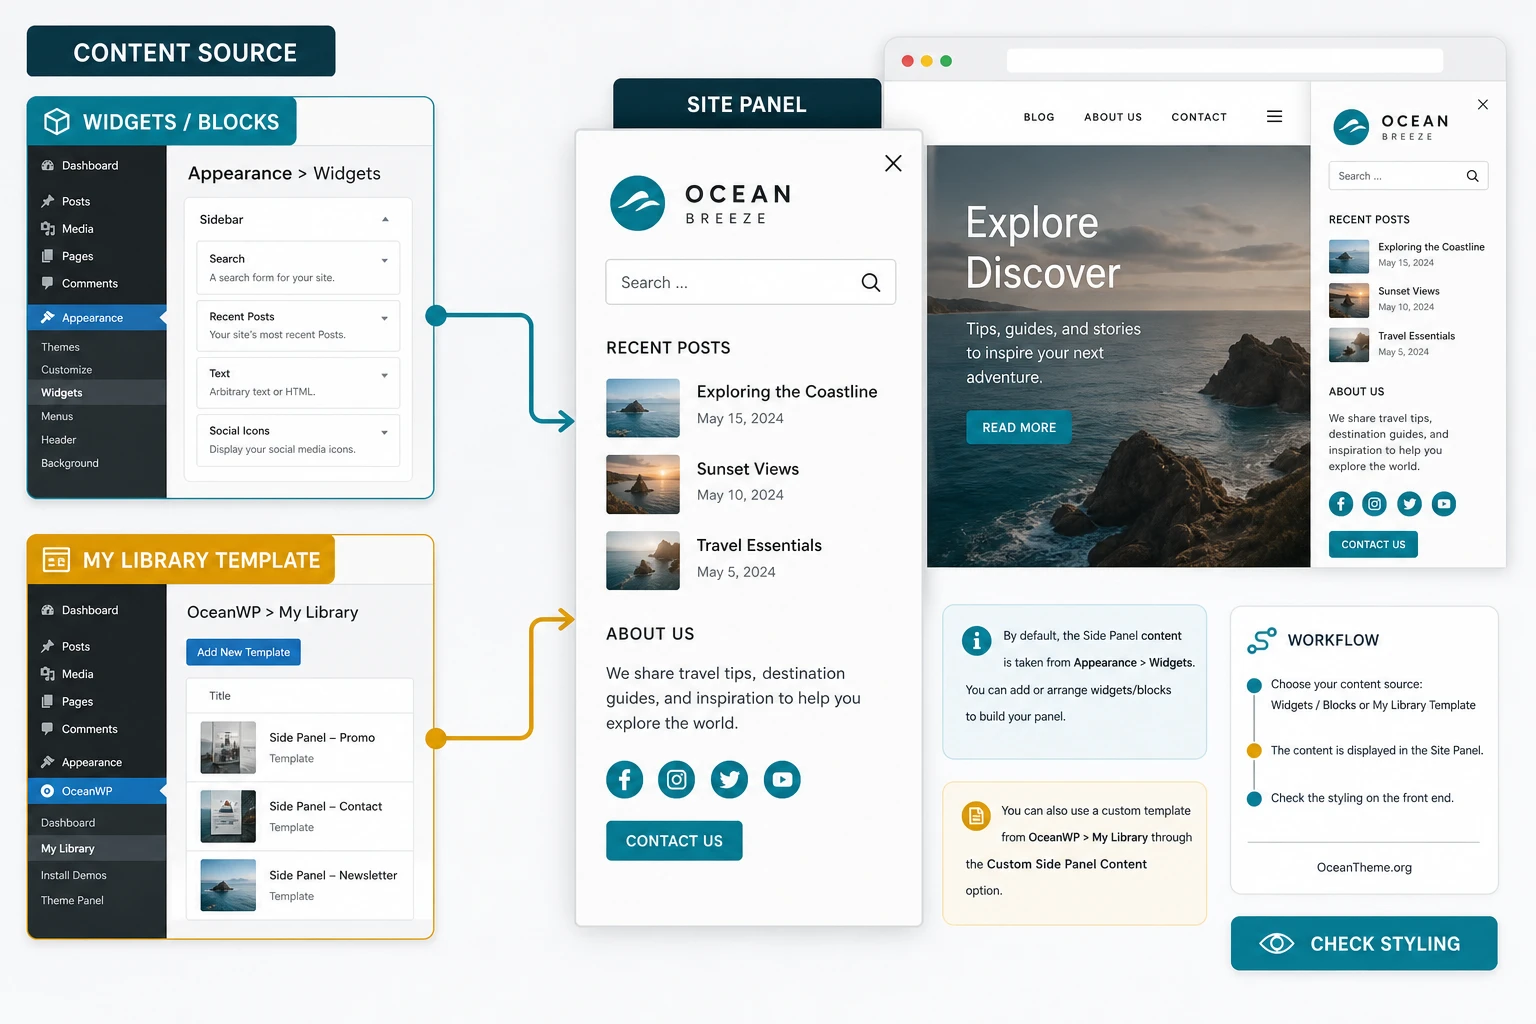This screenshot has height=1024, width=1536.
Task: Click the Facebook icon in the Site Panel
Action: (x=624, y=779)
